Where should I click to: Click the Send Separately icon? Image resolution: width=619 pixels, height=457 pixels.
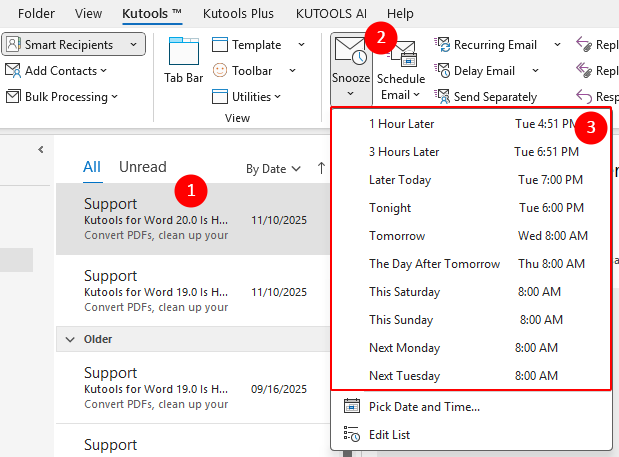442,97
